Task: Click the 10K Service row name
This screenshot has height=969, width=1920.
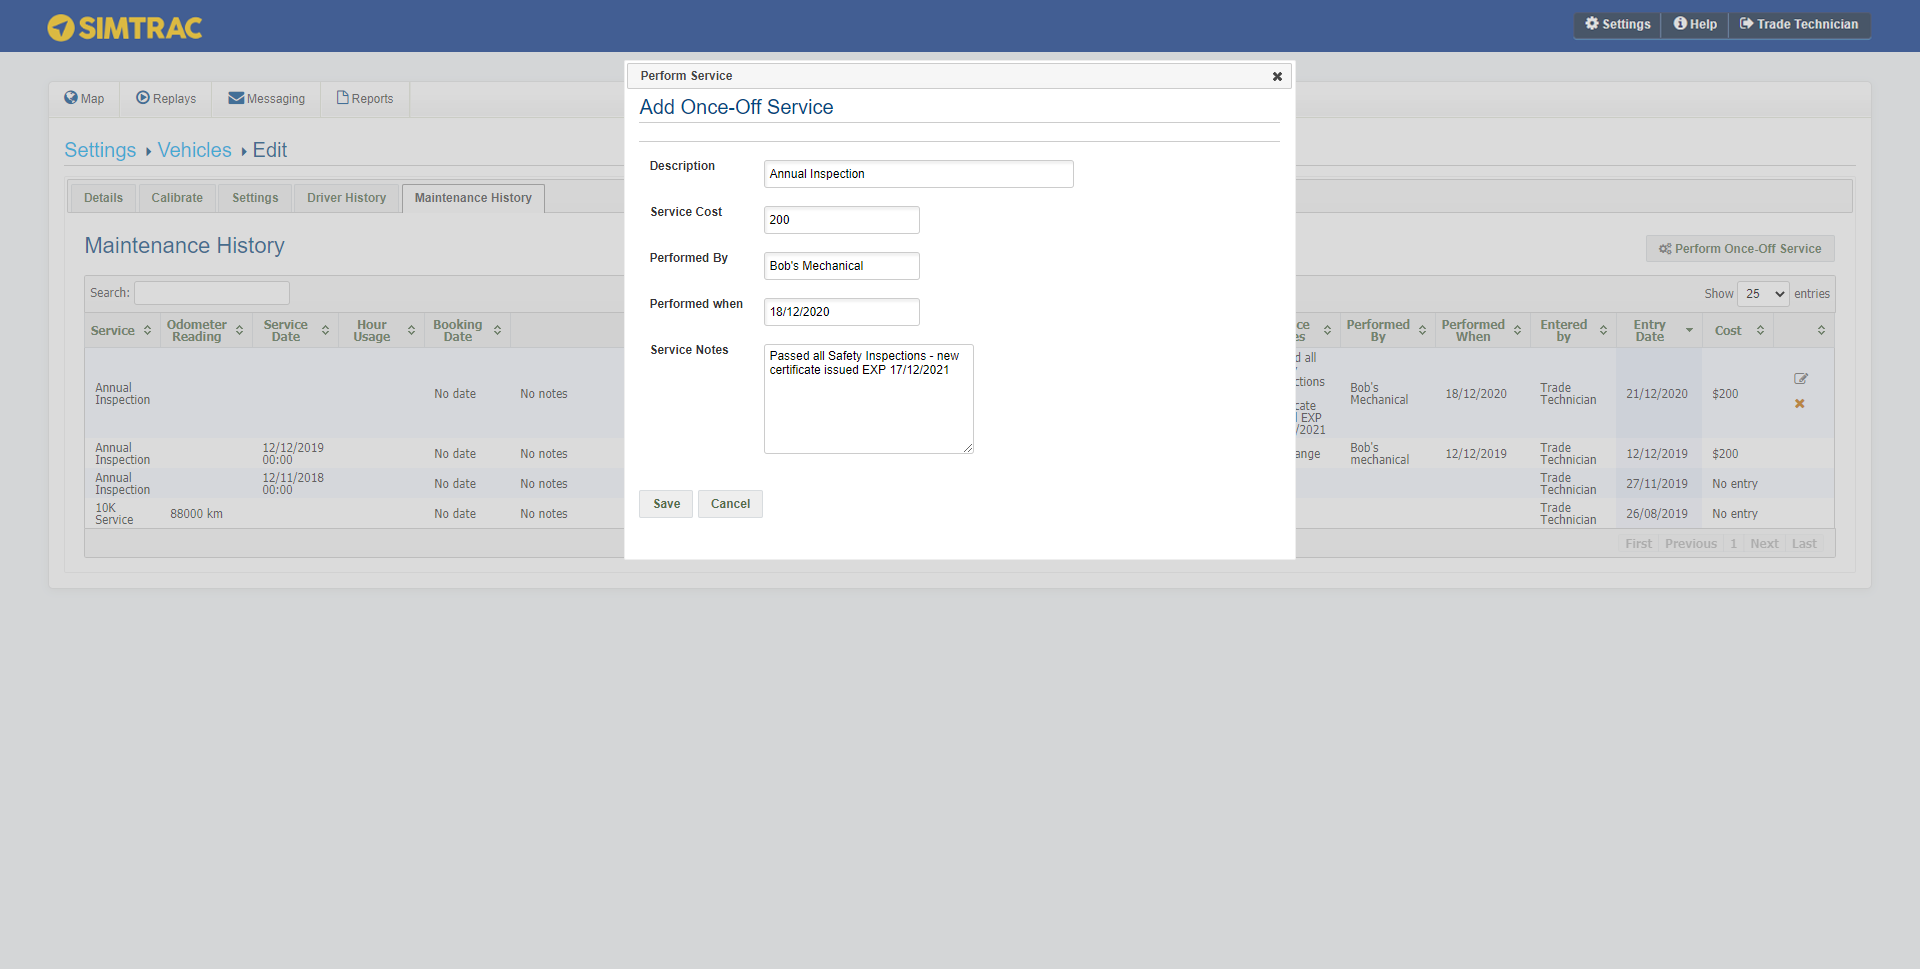Action: point(114,514)
